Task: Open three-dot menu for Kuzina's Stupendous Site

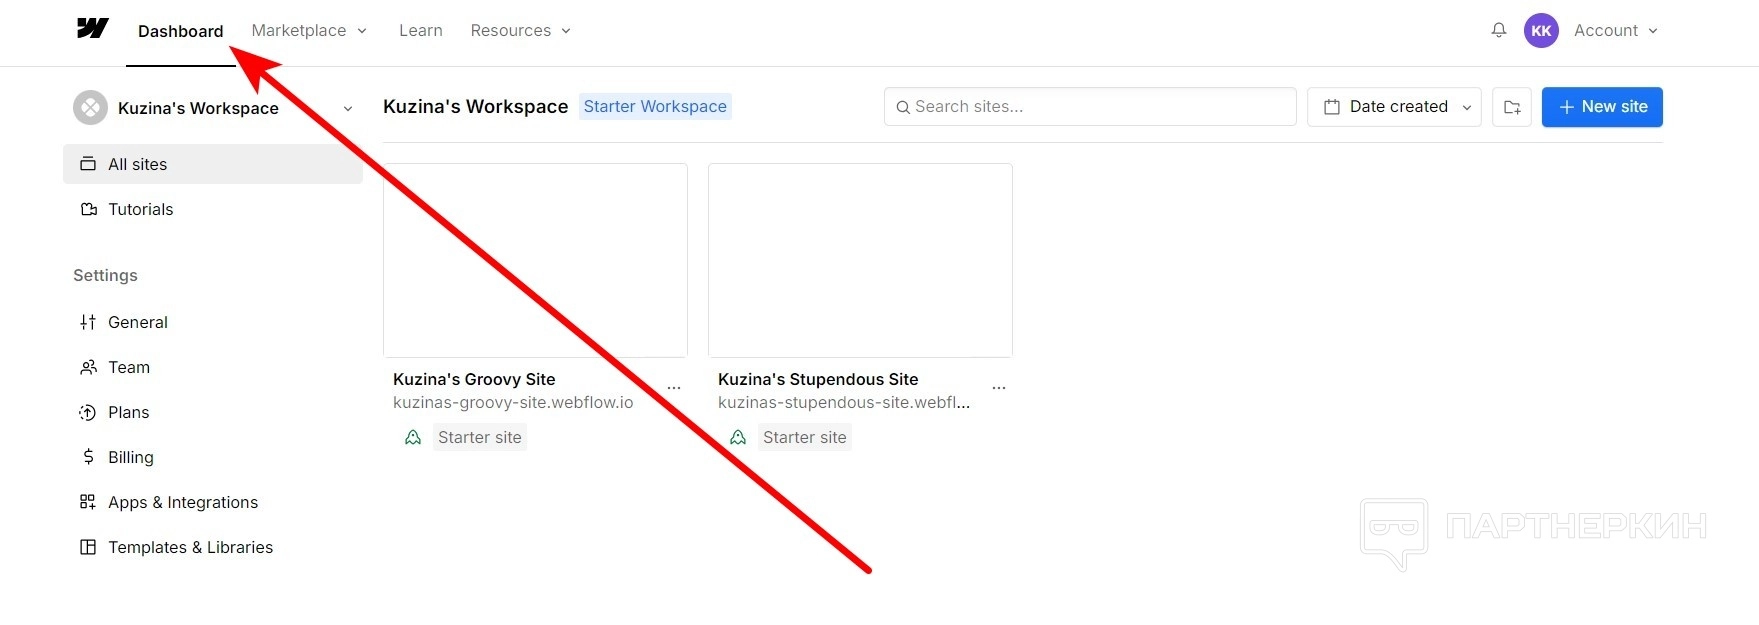Action: click(x=999, y=388)
